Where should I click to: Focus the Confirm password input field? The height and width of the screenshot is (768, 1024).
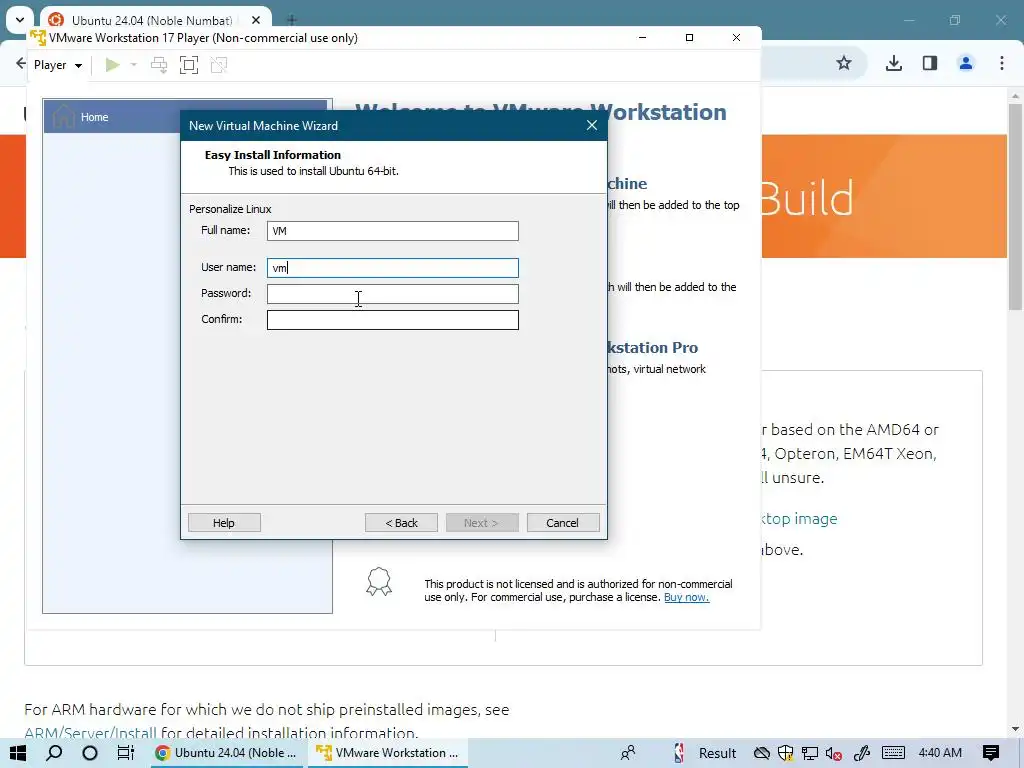pos(392,320)
